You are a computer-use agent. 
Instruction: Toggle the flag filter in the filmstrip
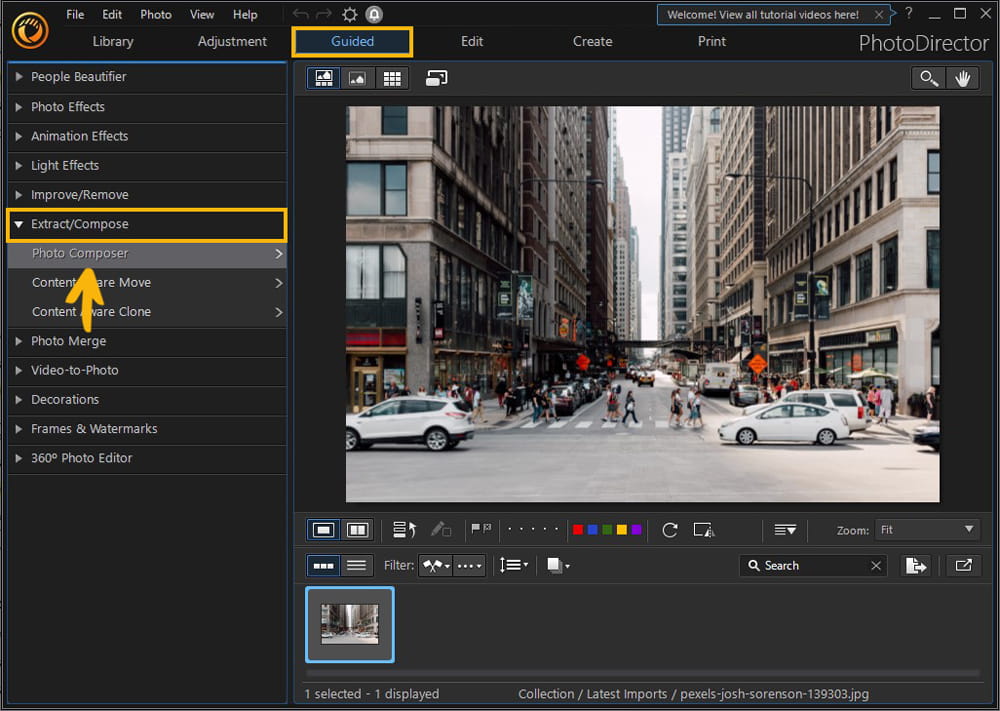pos(436,565)
